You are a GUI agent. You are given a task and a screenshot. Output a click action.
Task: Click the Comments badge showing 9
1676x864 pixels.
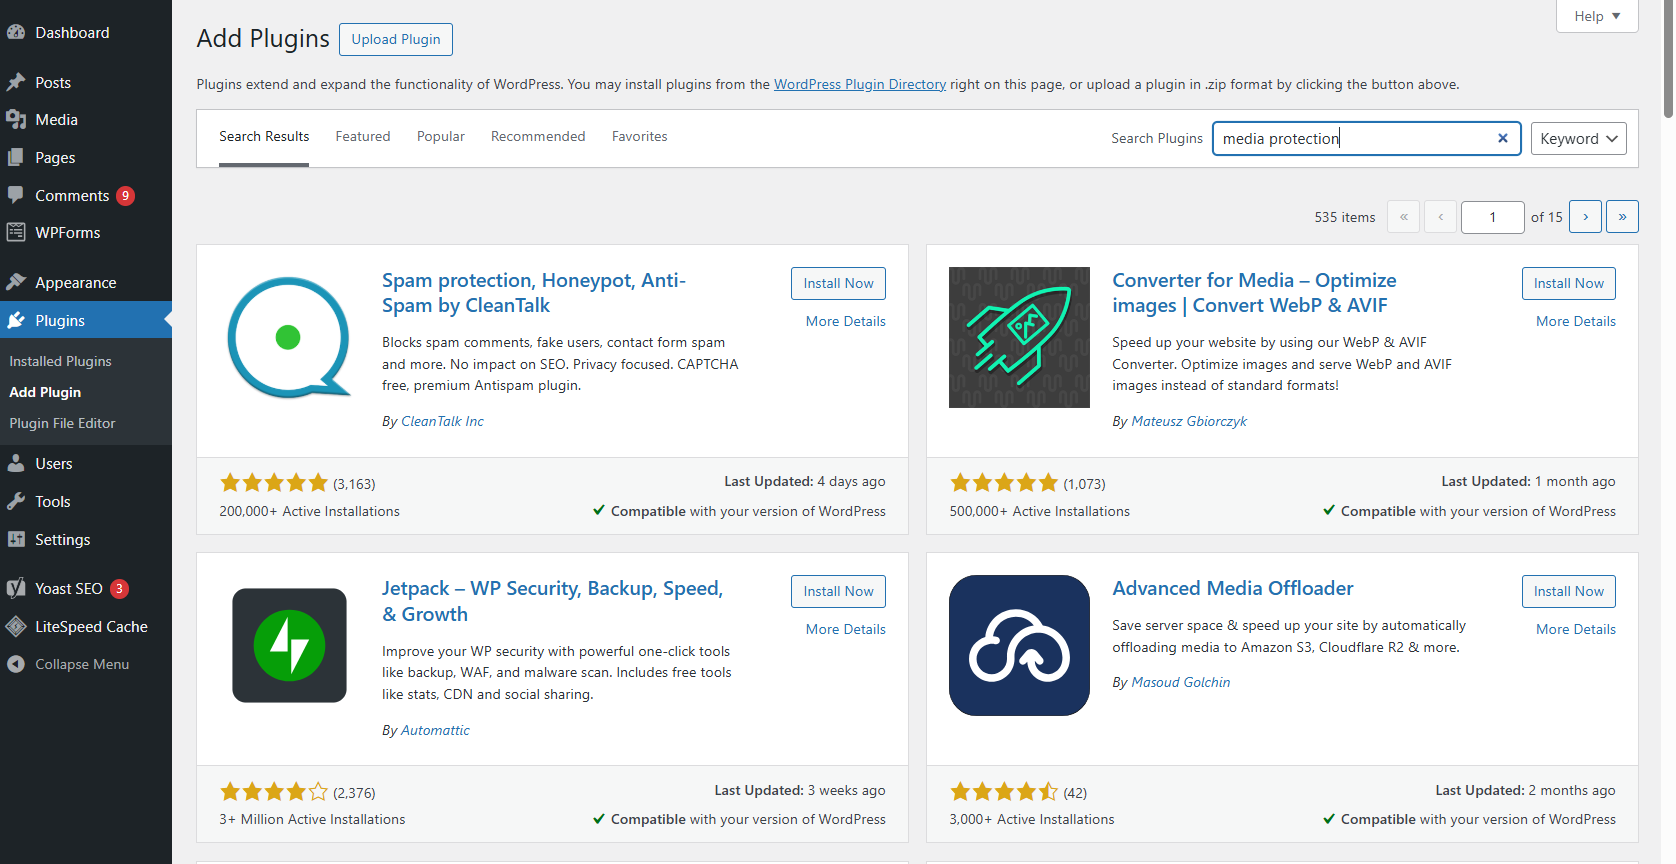click(125, 196)
